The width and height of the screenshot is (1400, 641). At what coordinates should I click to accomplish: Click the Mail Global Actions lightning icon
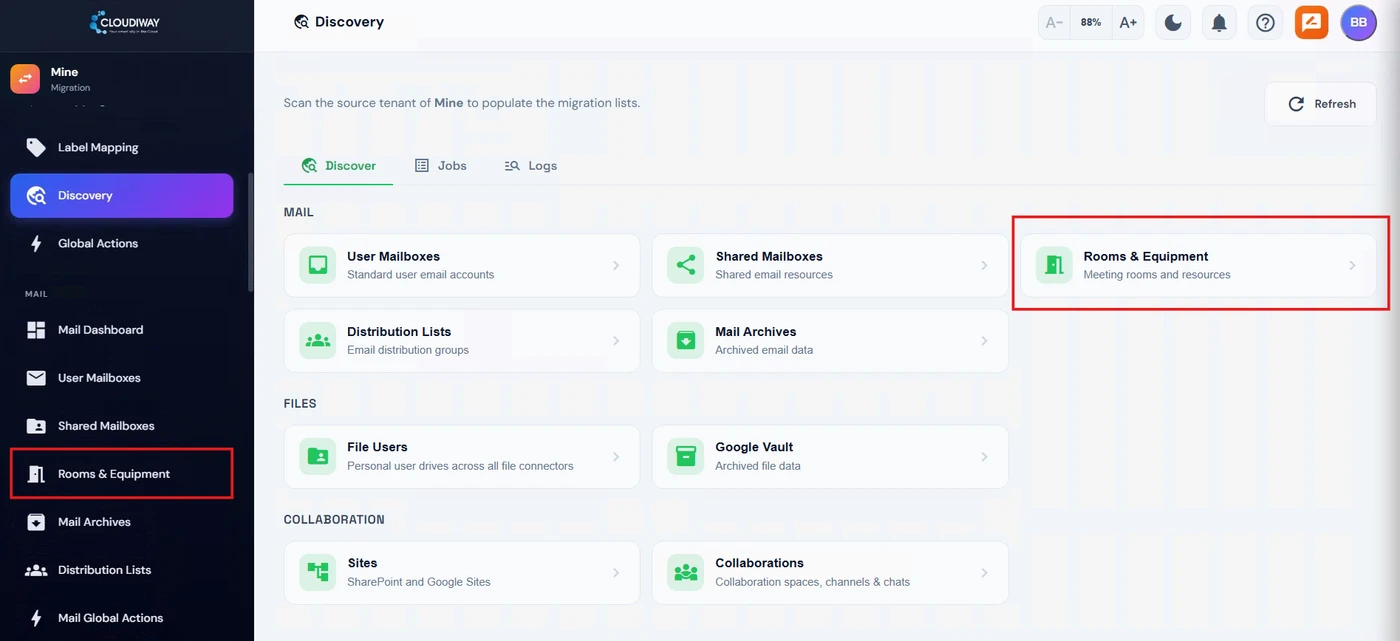[x=36, y=618]
